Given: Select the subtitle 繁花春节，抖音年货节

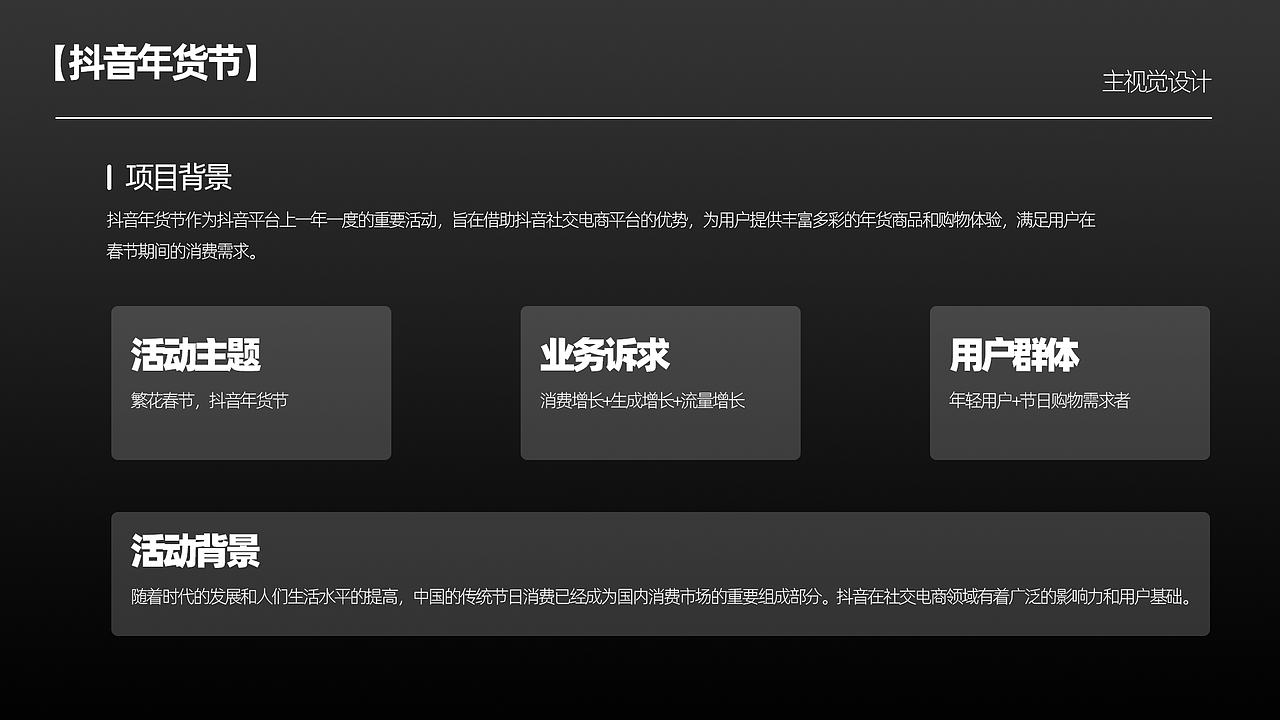Looking at the screenshot, I should (x=207, y=400).
